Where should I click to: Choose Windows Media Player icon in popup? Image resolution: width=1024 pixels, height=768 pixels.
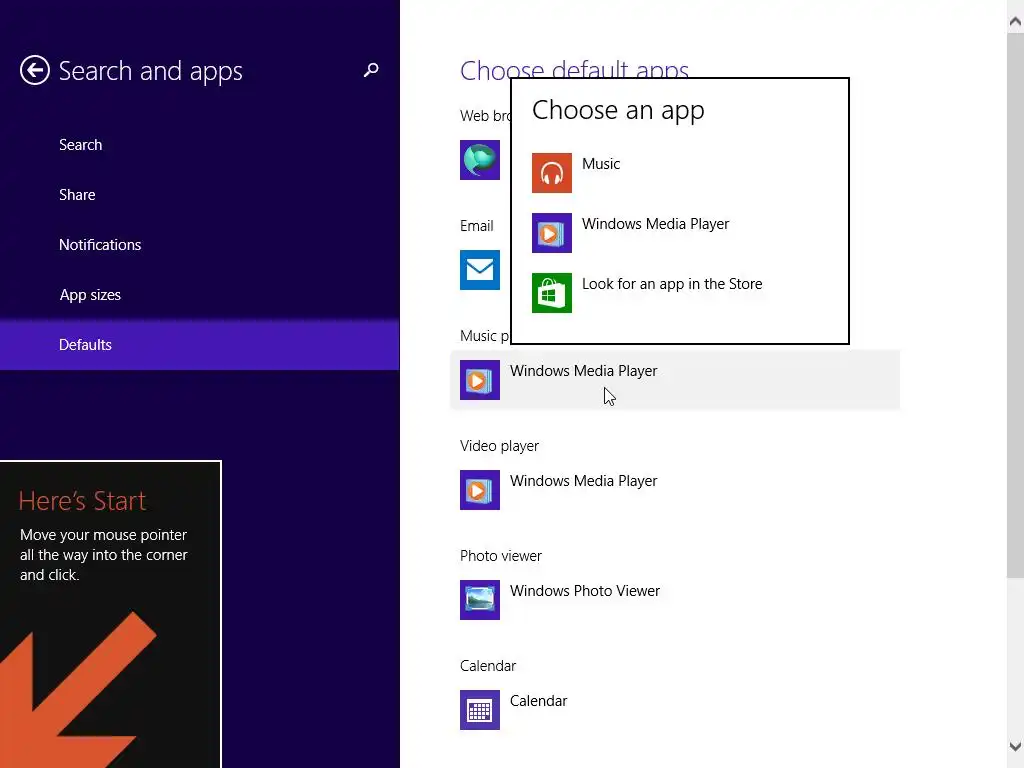point(551,232)
